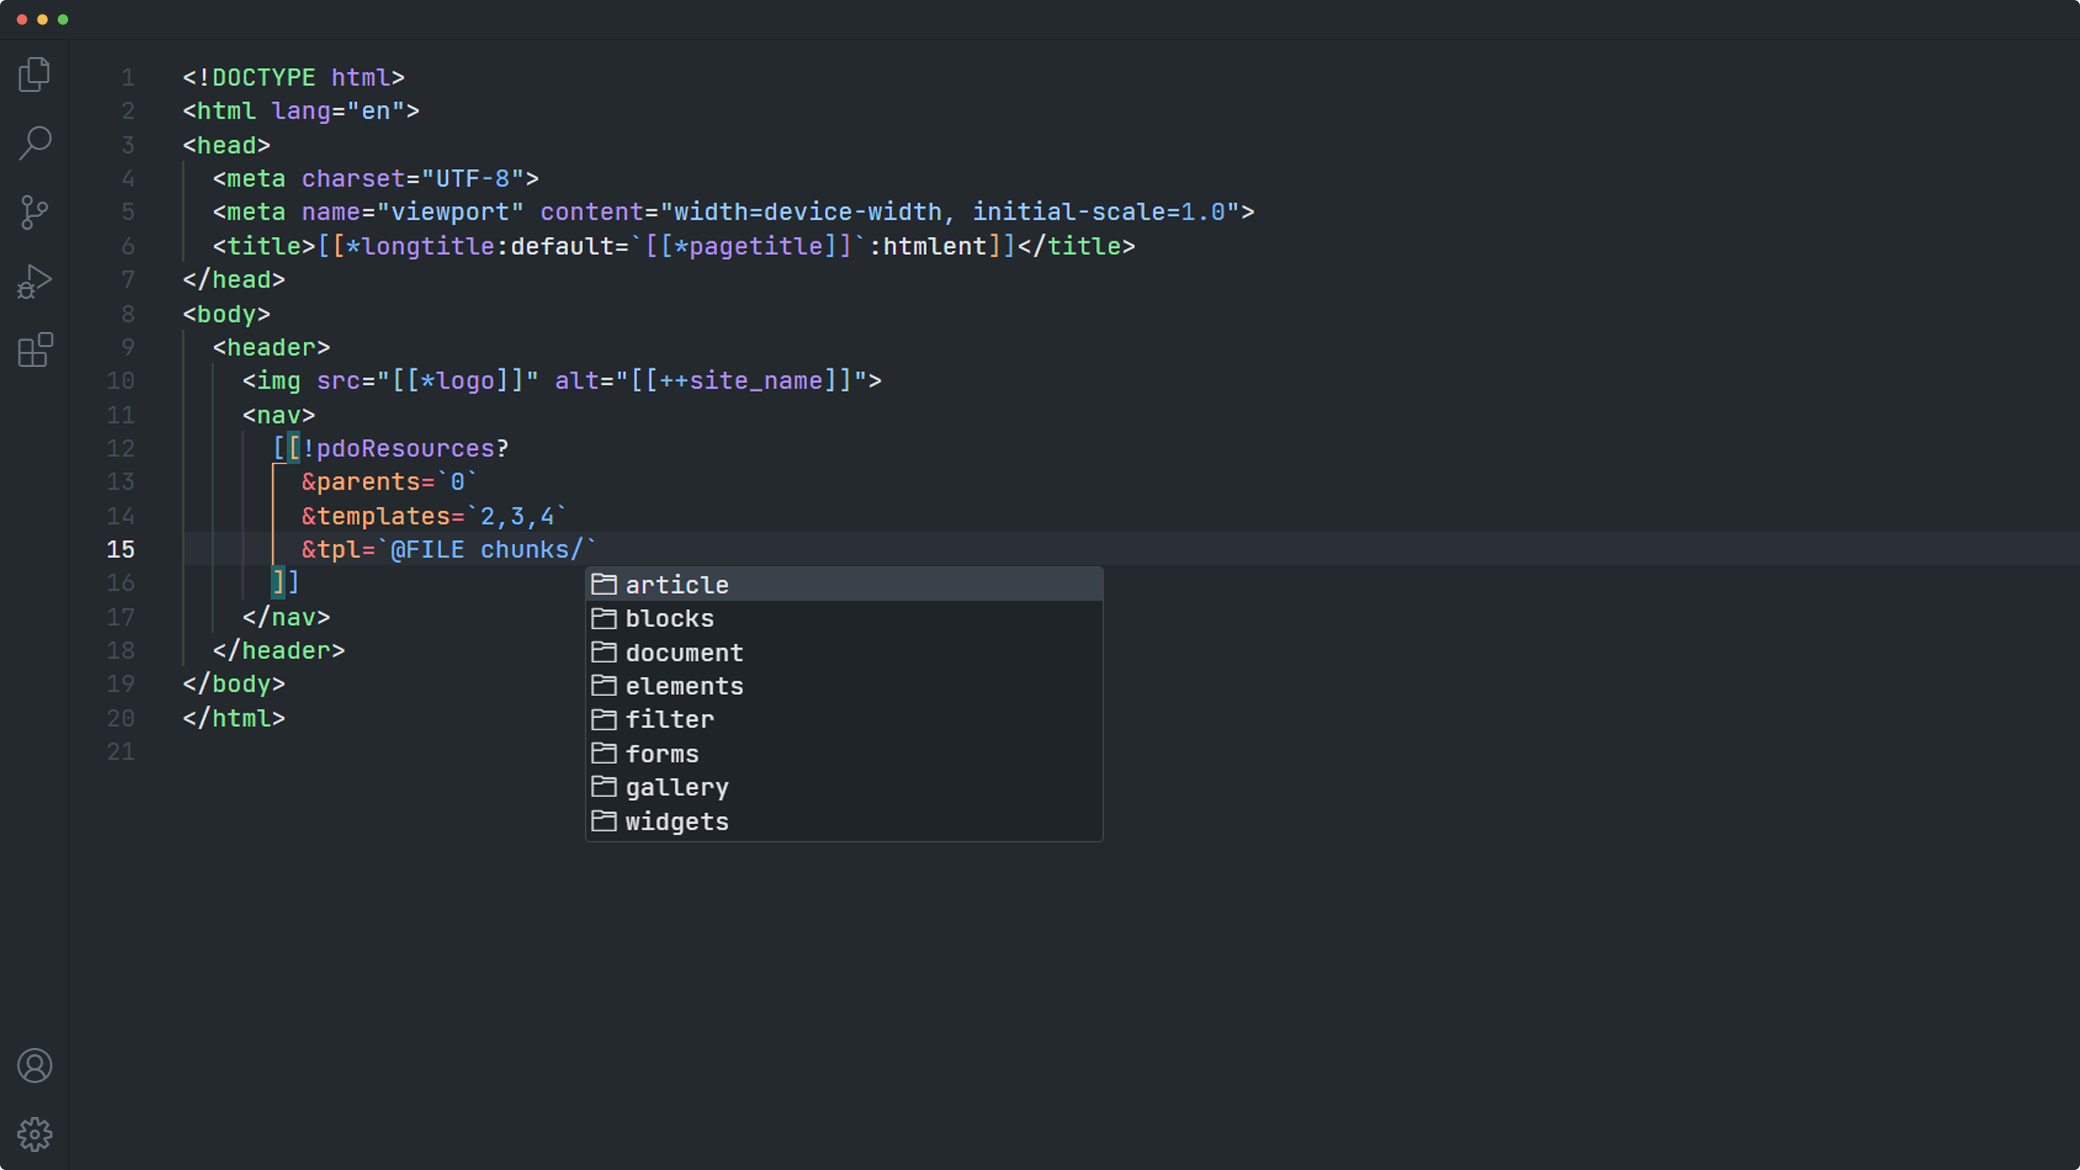
Task: Click the green window zoom button
Action: pyautogui.click(x=63, y=19)
